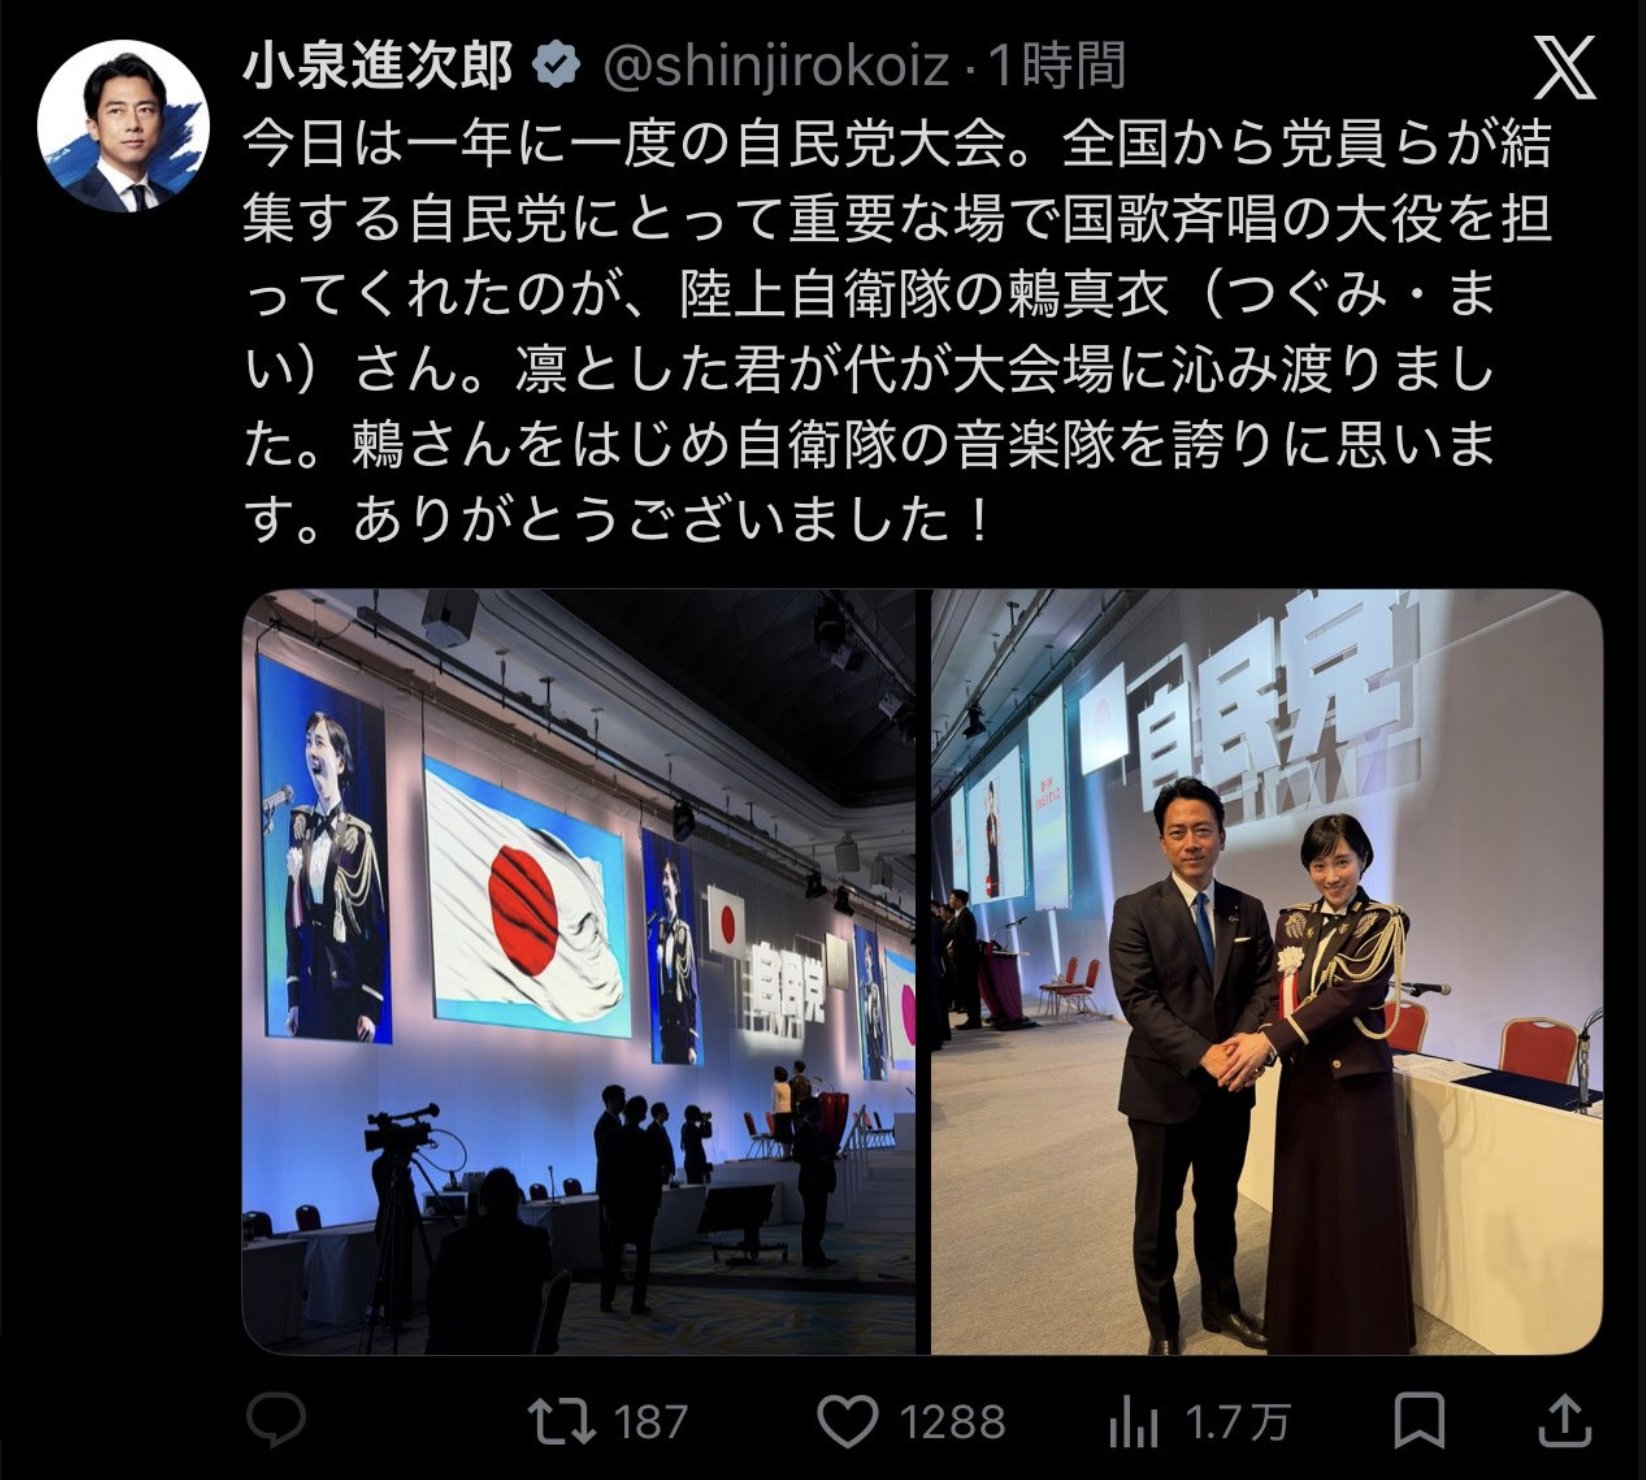
Task: Click the 1時間 timestamp
Action: click(1058, 67)
